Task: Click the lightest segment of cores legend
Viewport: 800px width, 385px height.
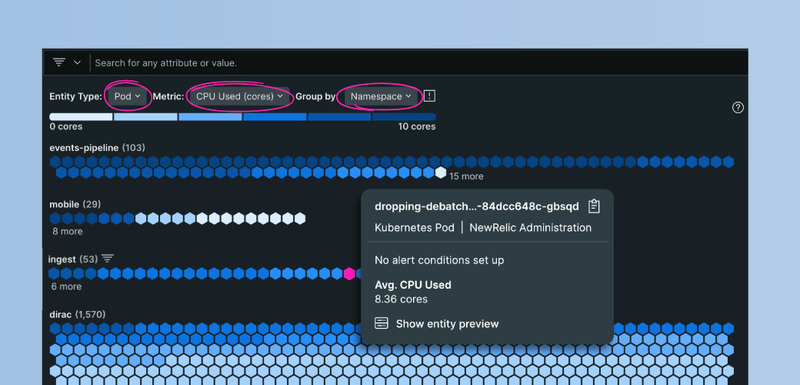Action: [81, 117]
